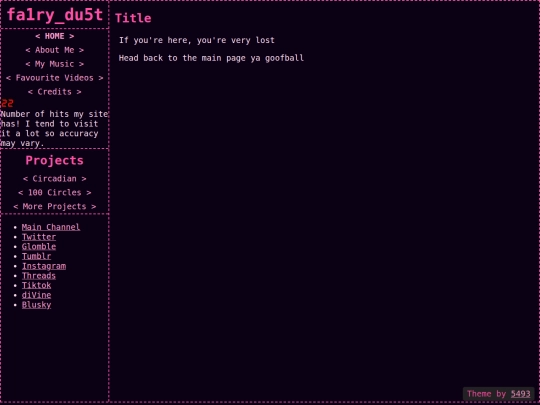Image resolution: width=540 pixels, height=405 pixels.
Task: Open the Glomble link
Action: pyautogui.click(x=39, y=247)
